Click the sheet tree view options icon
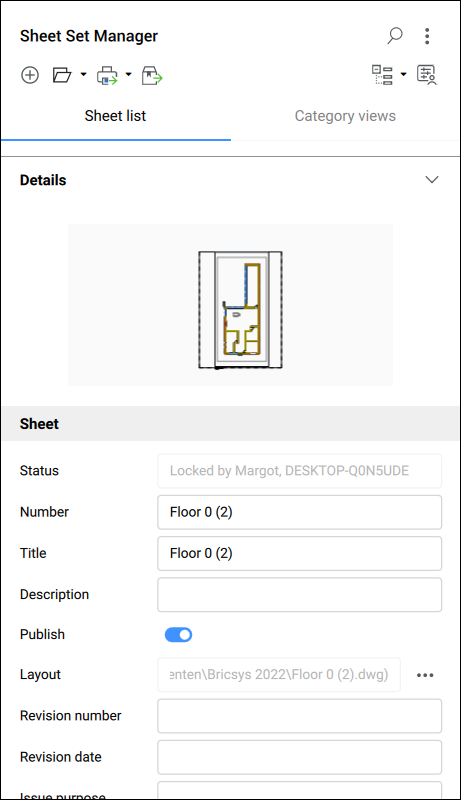 pos(382,75)
